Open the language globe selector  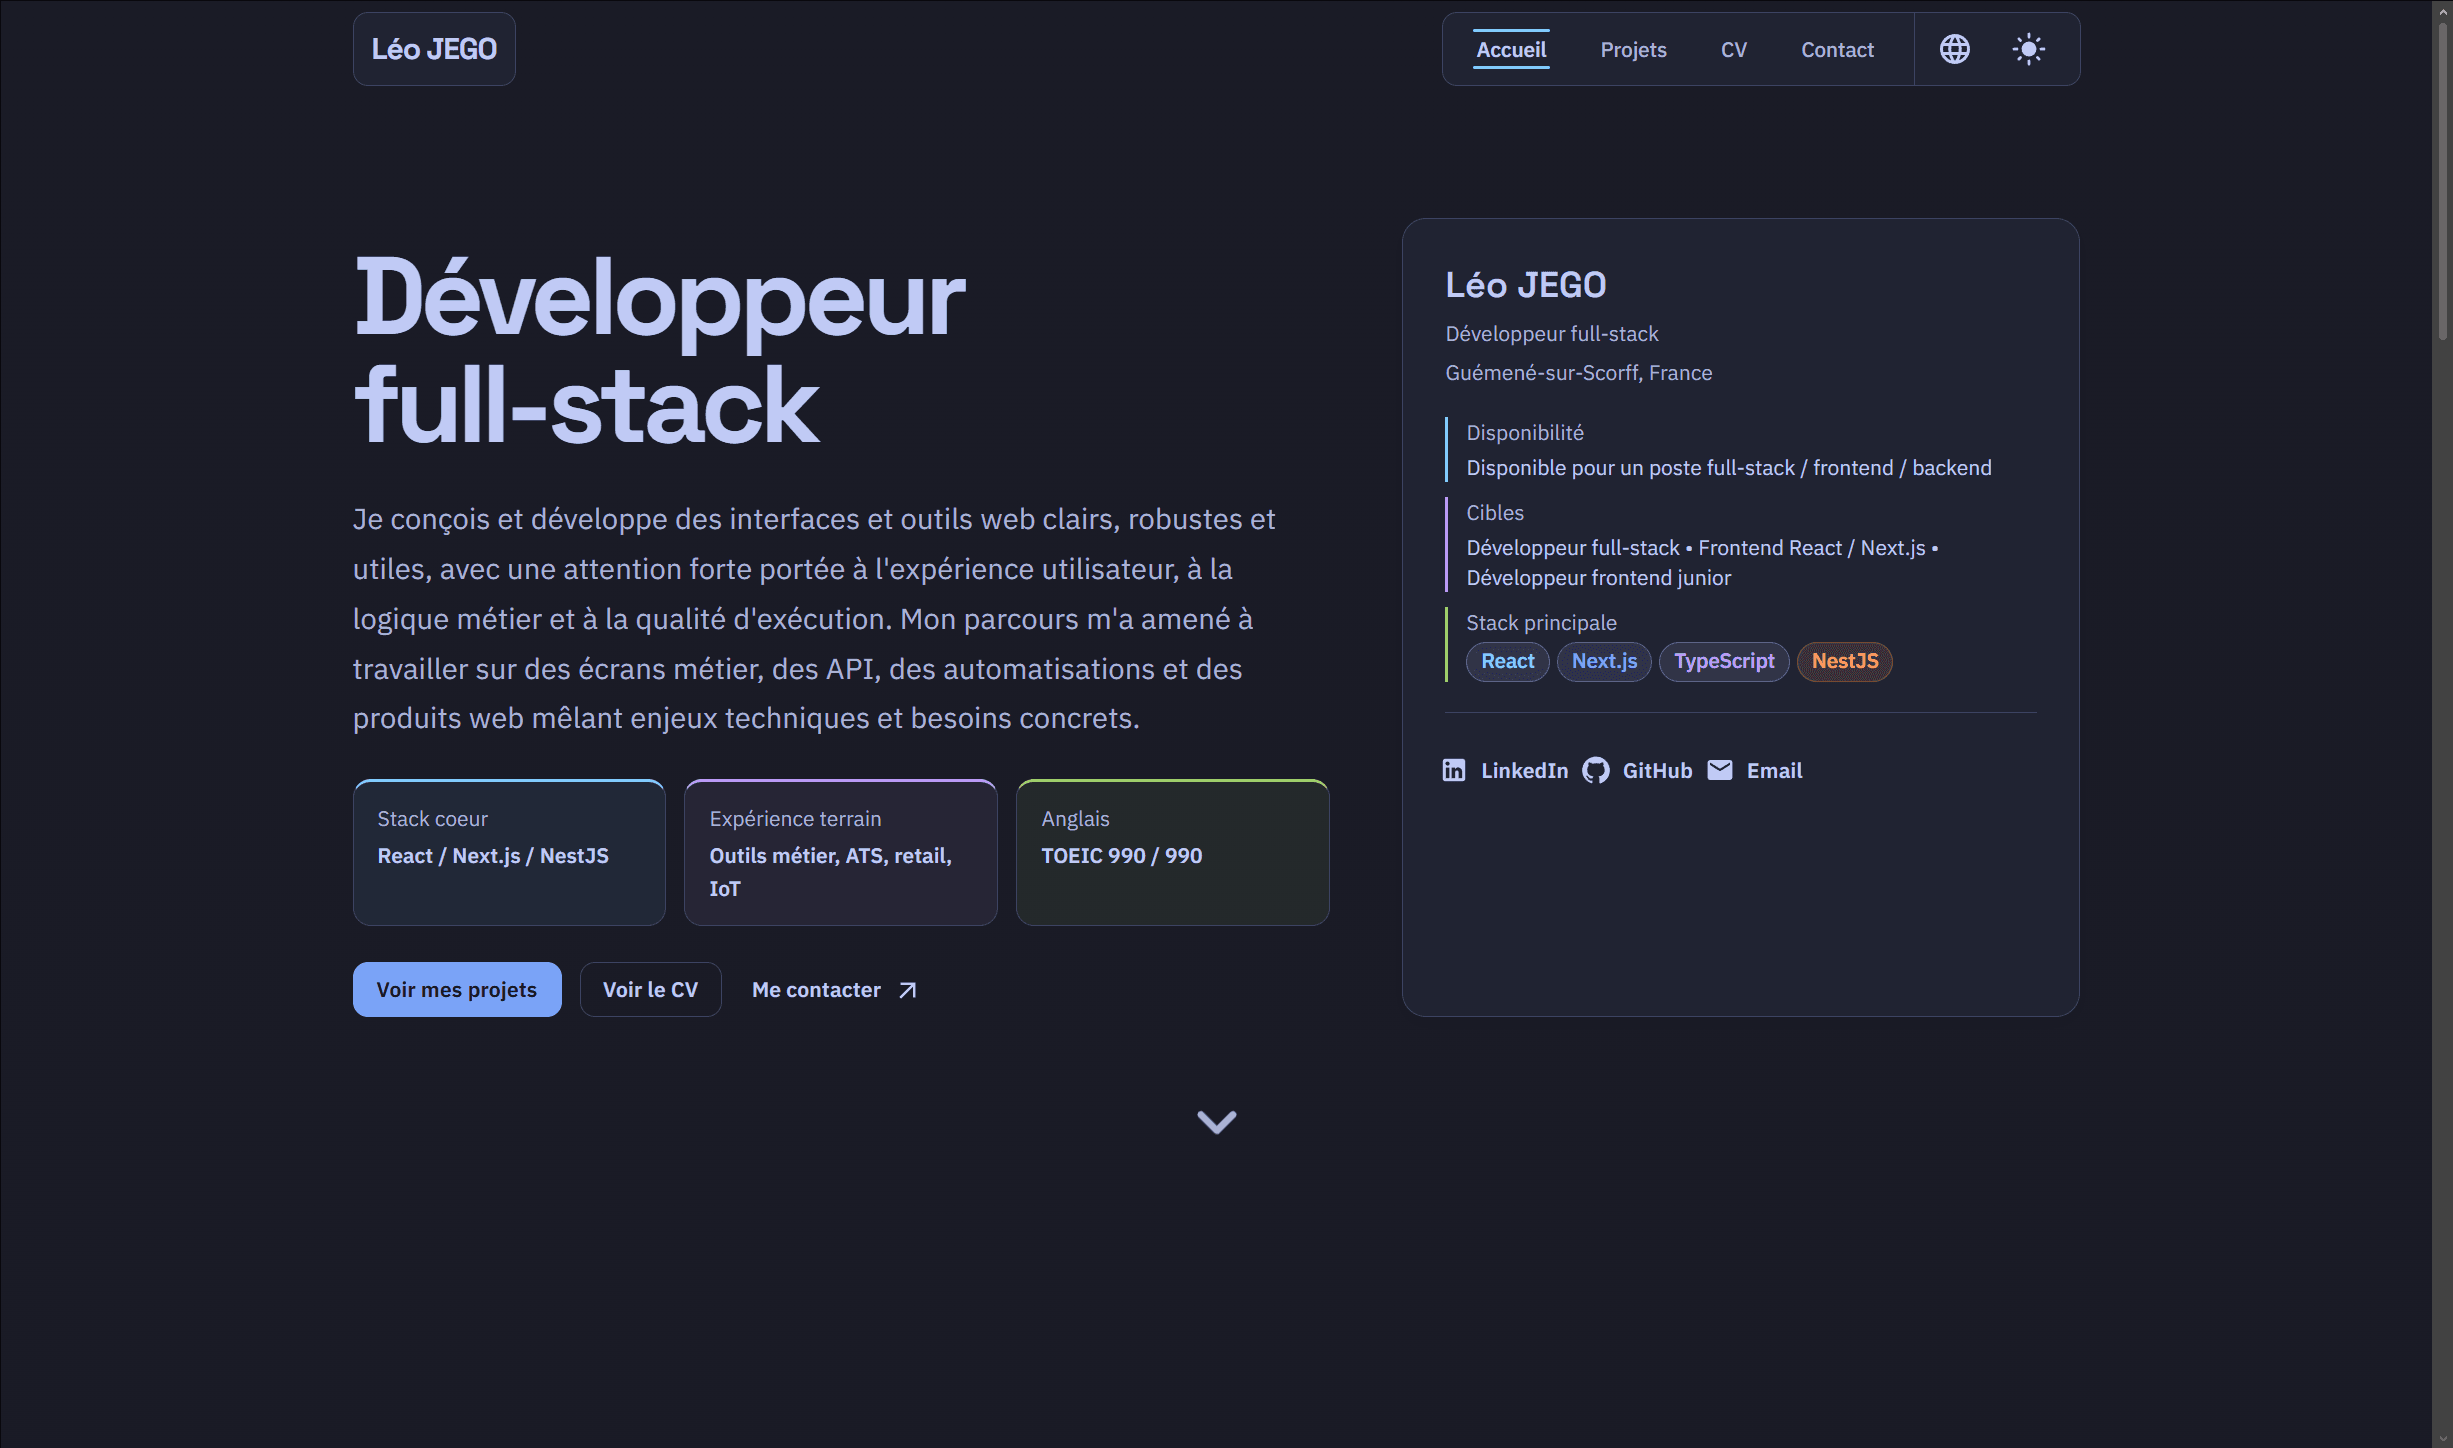pyautogui.click(x=1954, y=49)
